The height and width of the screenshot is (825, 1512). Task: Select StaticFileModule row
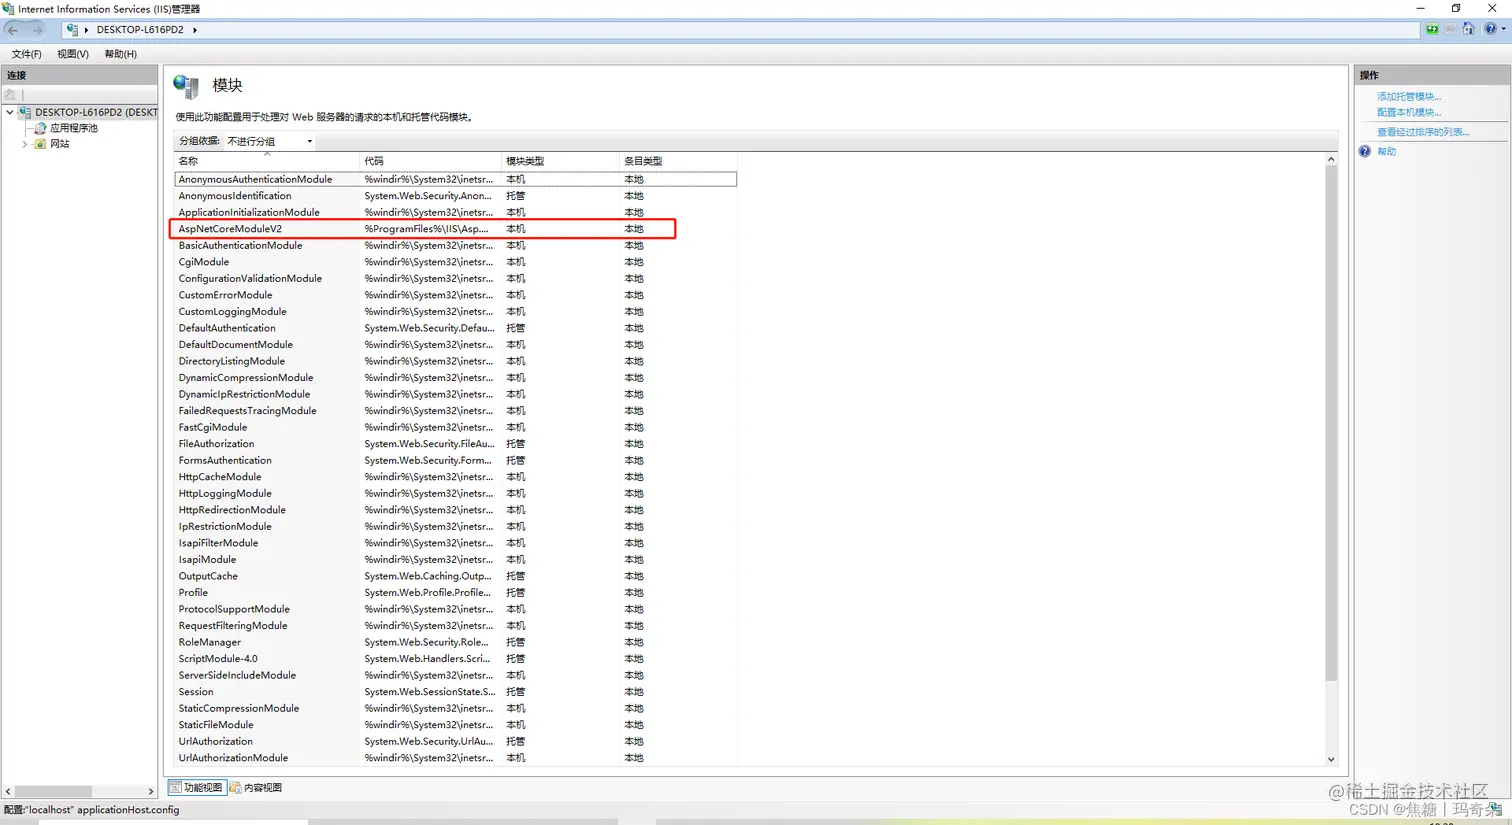(456, 725)
